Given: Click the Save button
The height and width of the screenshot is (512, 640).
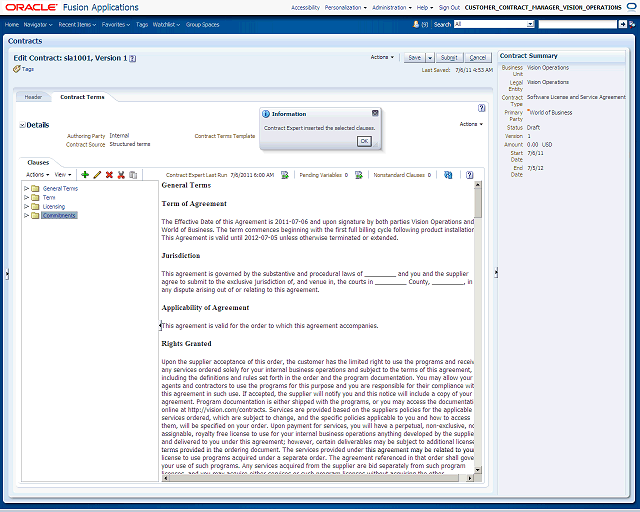Looking at the screenshot, I should coord(415,58).
